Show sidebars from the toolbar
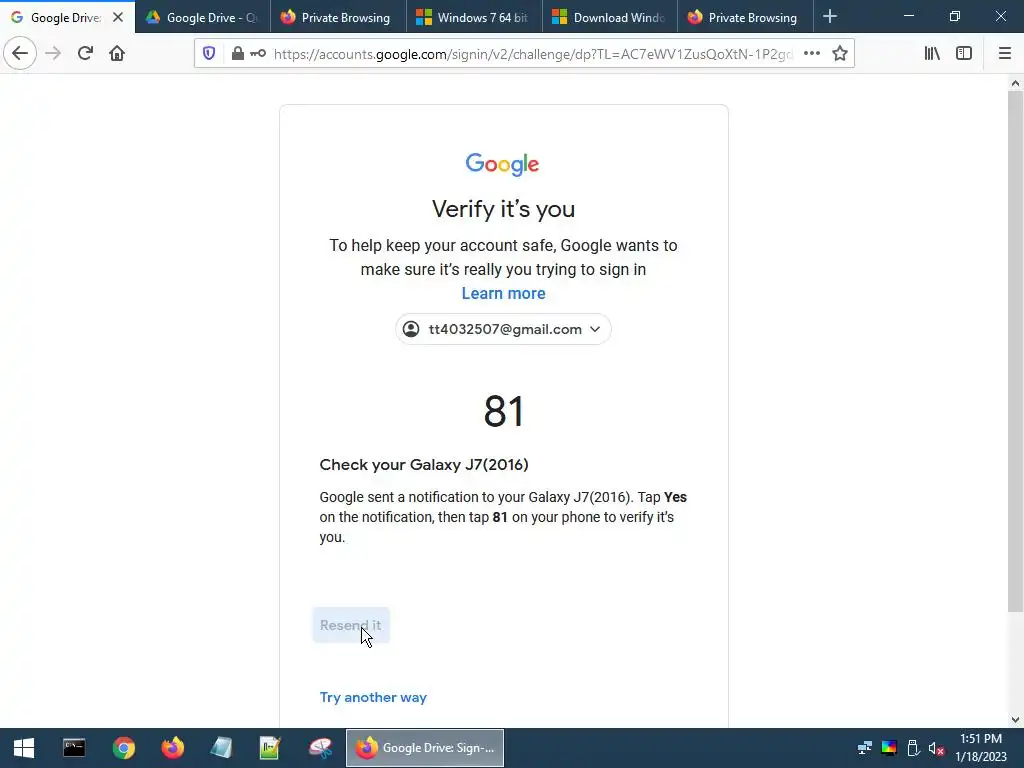This screenshot has height=768, width=1024. point(964,54)
